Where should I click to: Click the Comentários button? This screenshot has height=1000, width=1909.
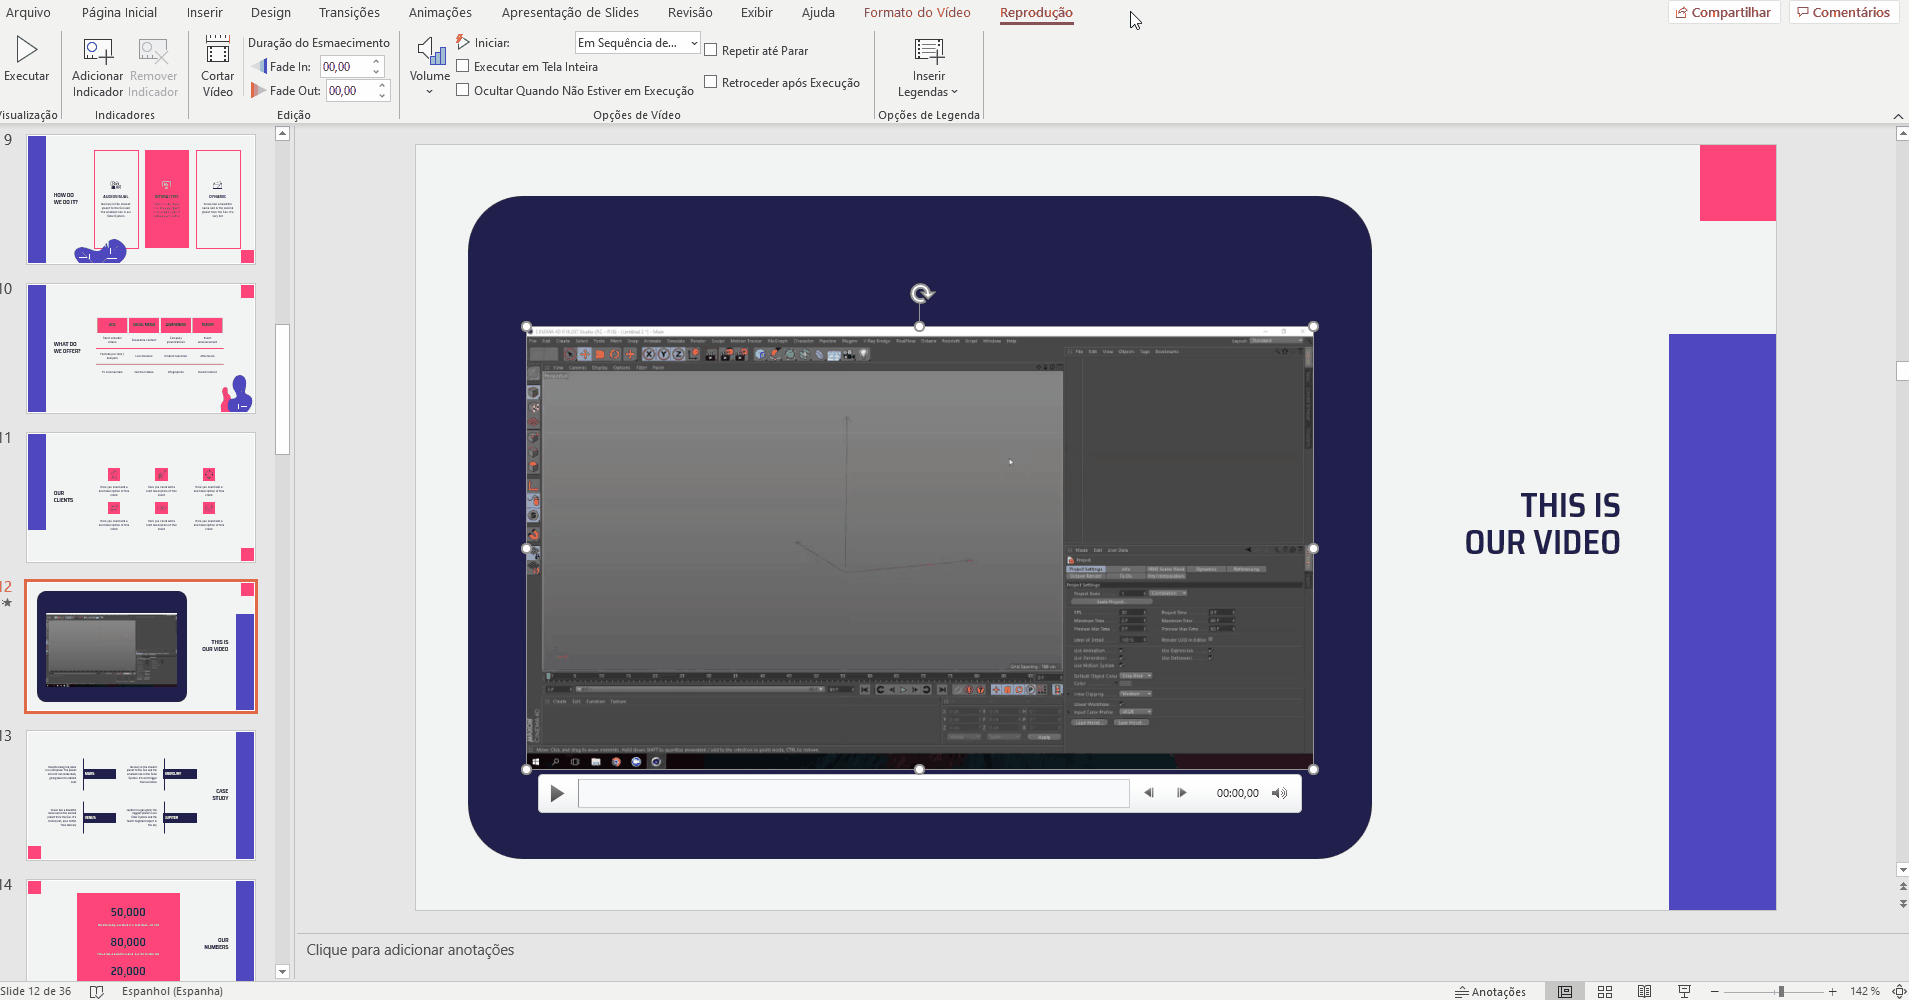tap(1844, 12)
